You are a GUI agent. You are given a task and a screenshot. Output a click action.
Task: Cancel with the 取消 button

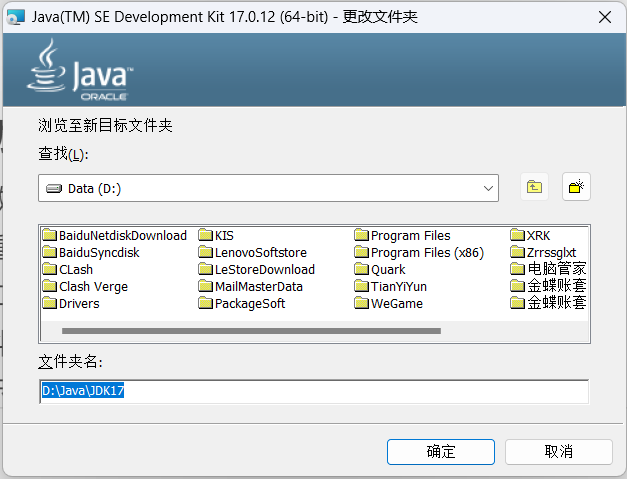pyautogui.click(x=559, y=452)
